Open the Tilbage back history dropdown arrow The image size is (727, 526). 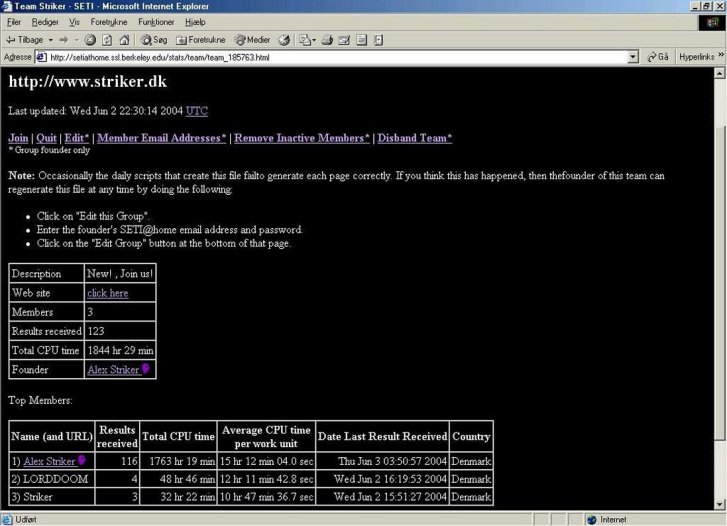click(51, 40)
